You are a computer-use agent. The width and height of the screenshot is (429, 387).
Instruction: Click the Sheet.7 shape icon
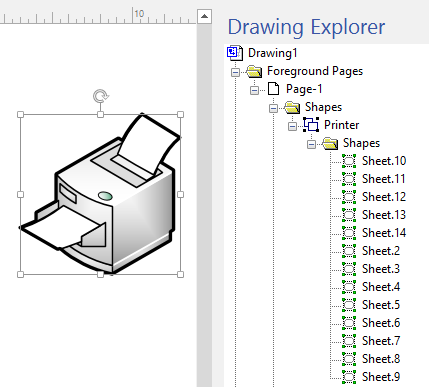[x=349, y=341]
